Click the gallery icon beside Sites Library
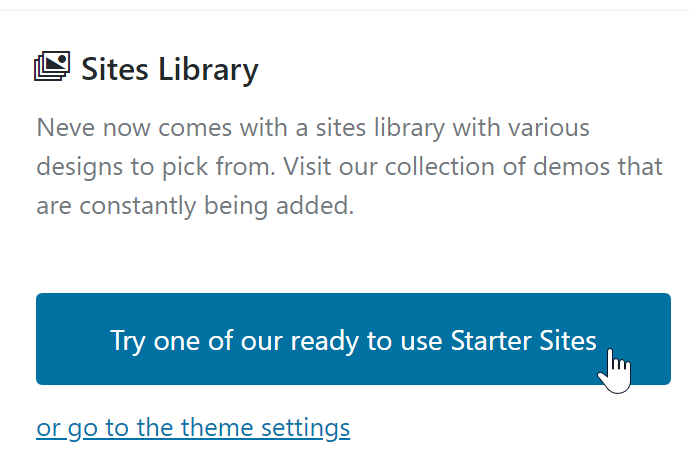 [52, 68]
